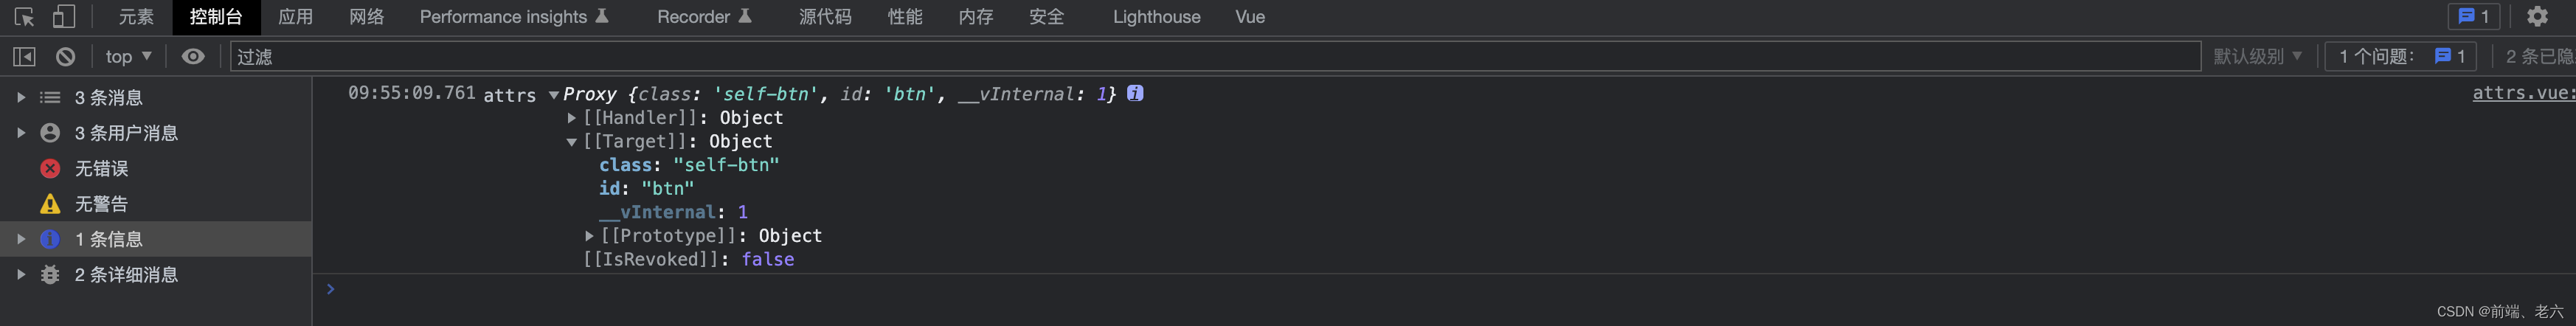Expand the [[Handler]] Object entry

coord(572,118)
